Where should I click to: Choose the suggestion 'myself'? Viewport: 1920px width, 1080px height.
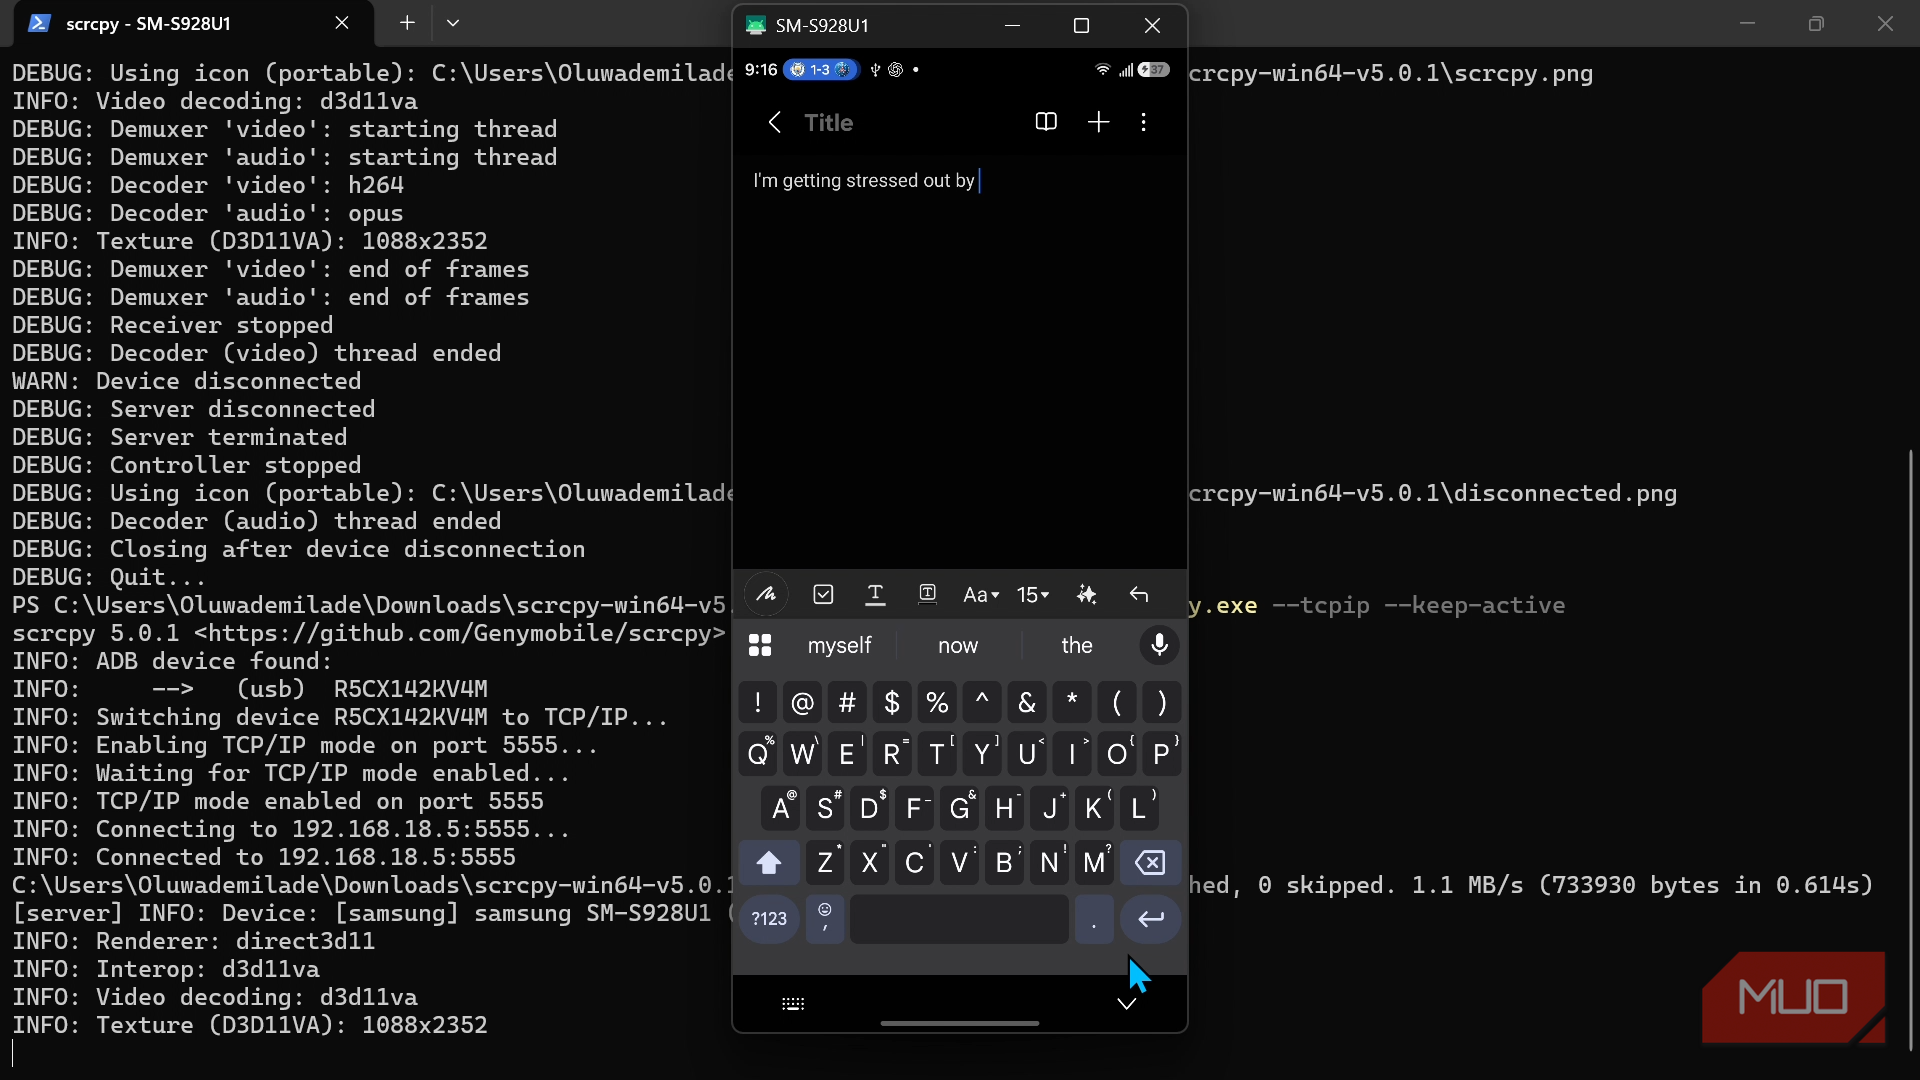[x=839, y=645]
